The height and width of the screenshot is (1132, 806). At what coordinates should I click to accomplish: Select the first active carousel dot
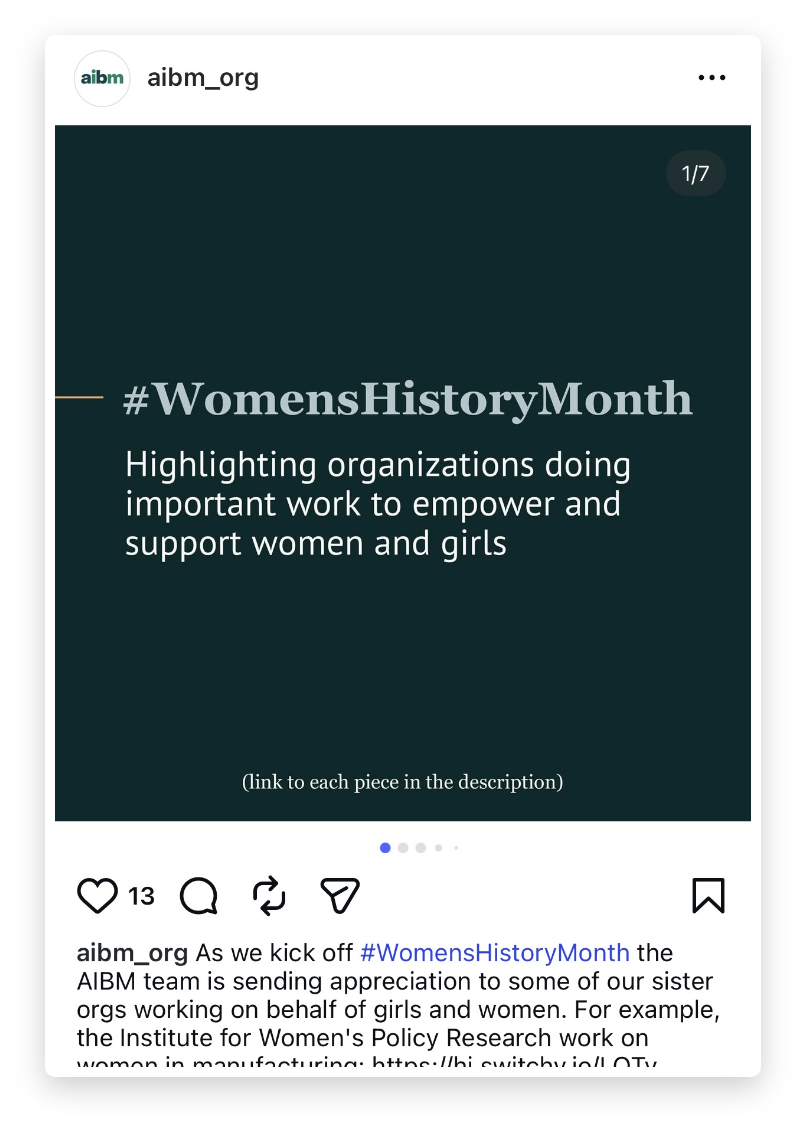click(x=385, y=848)
